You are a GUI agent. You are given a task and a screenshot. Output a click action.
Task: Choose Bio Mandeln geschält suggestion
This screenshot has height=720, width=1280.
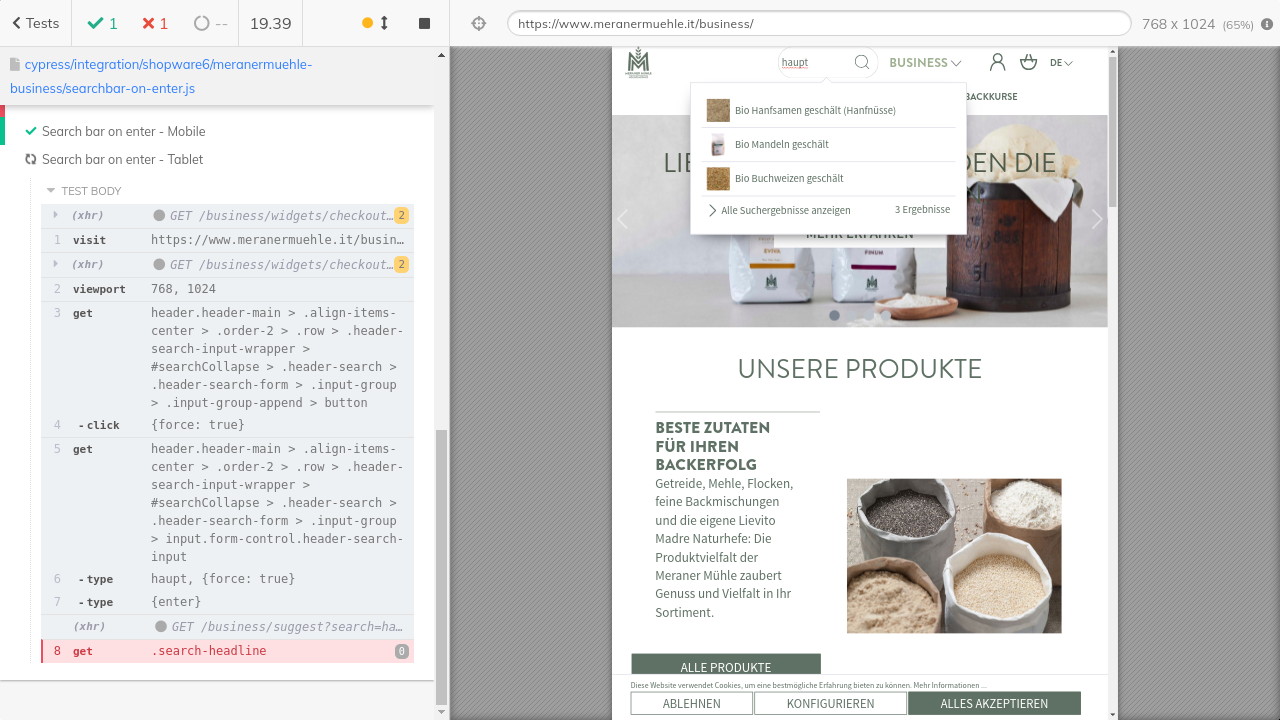point(781,145)
